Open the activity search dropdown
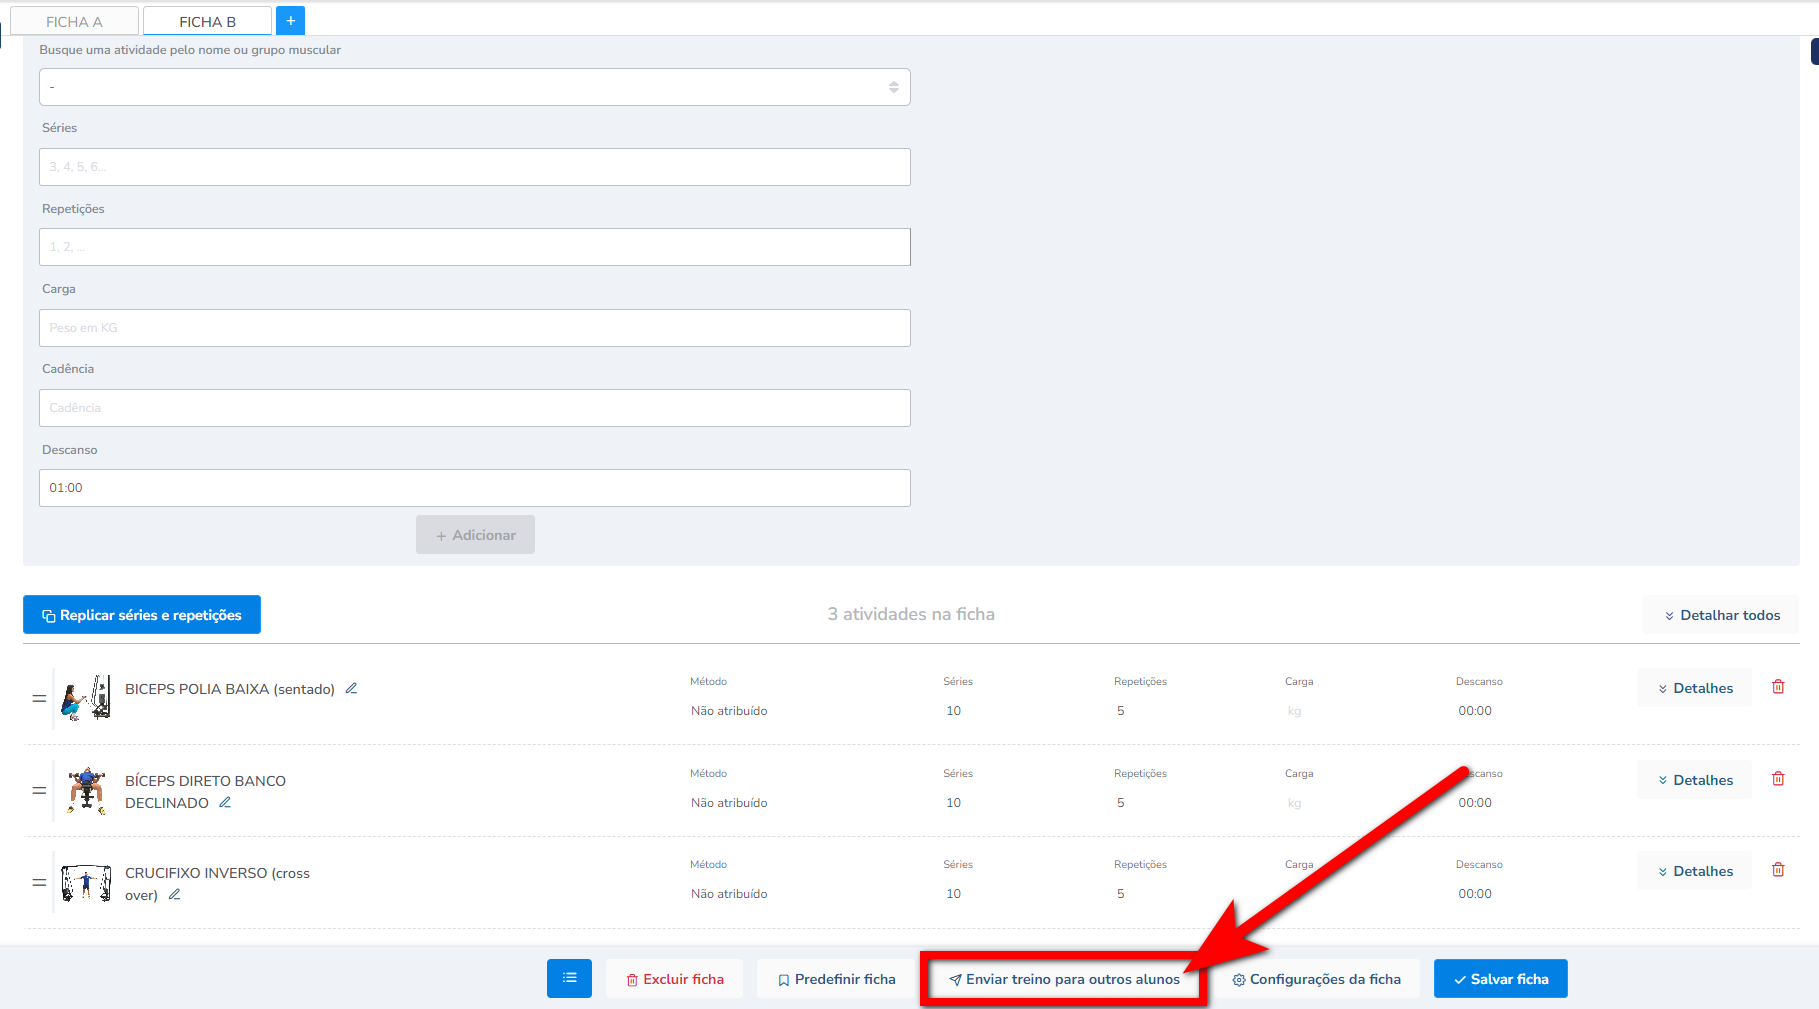 click(474, 87)
